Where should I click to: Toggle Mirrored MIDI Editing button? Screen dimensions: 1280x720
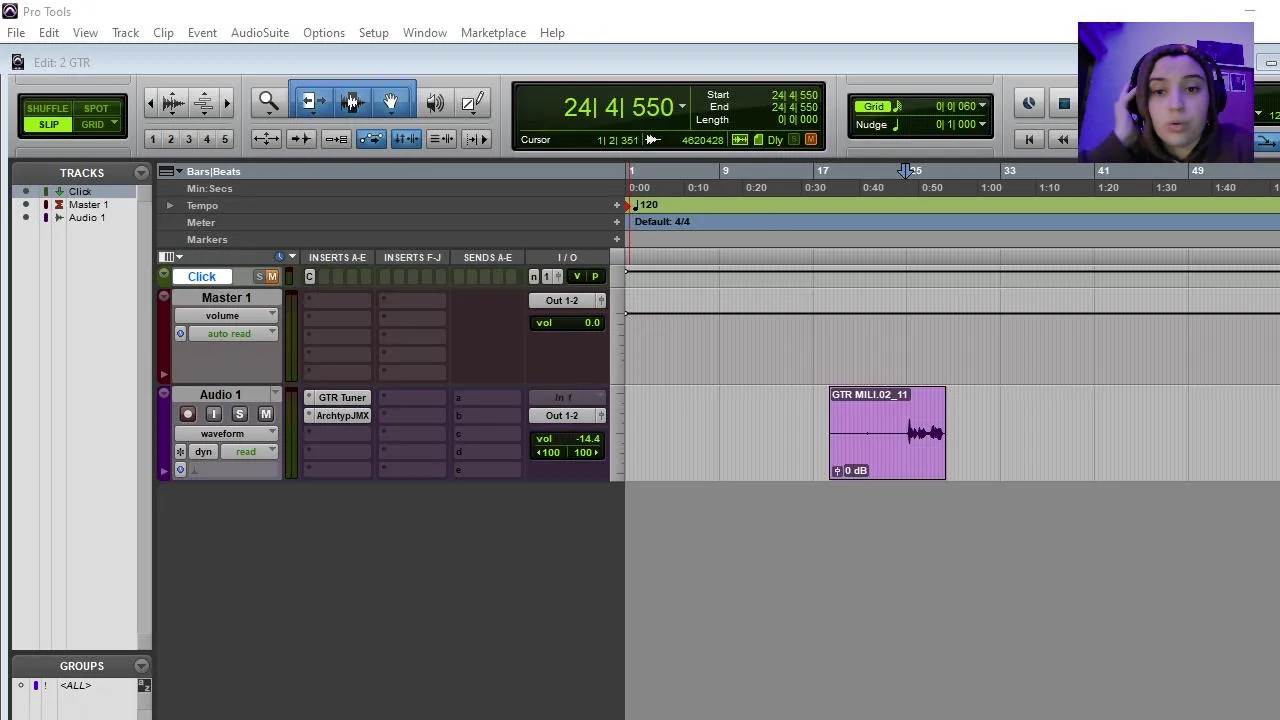pyautogui.click(x=336, y=139)
